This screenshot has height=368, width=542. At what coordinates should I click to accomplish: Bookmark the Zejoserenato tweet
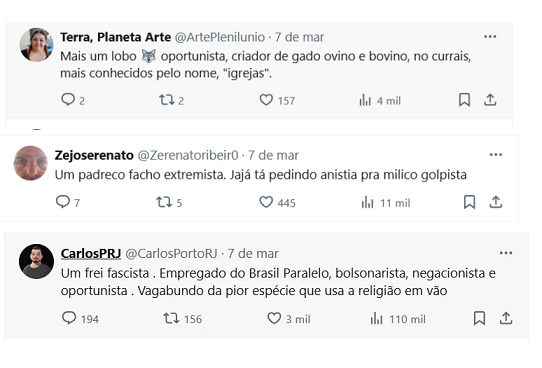point(469,202)
